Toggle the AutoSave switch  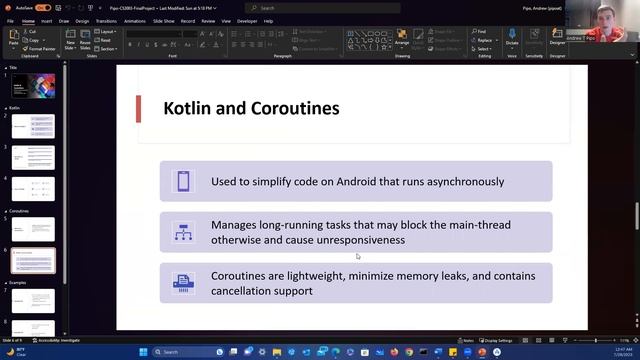(x=43, y=8)
